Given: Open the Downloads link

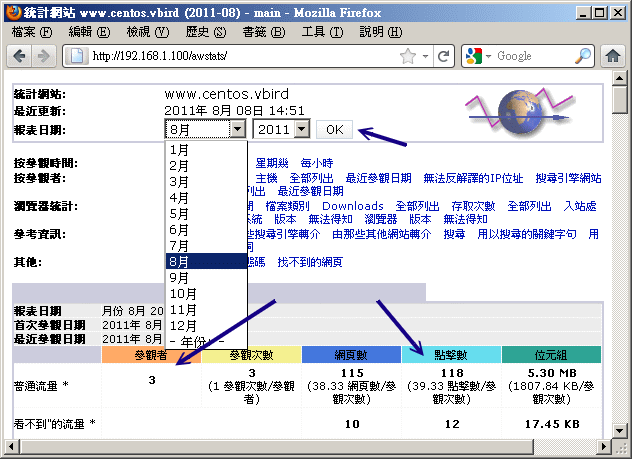Looking at the screenshot, I should pos(352,206).
